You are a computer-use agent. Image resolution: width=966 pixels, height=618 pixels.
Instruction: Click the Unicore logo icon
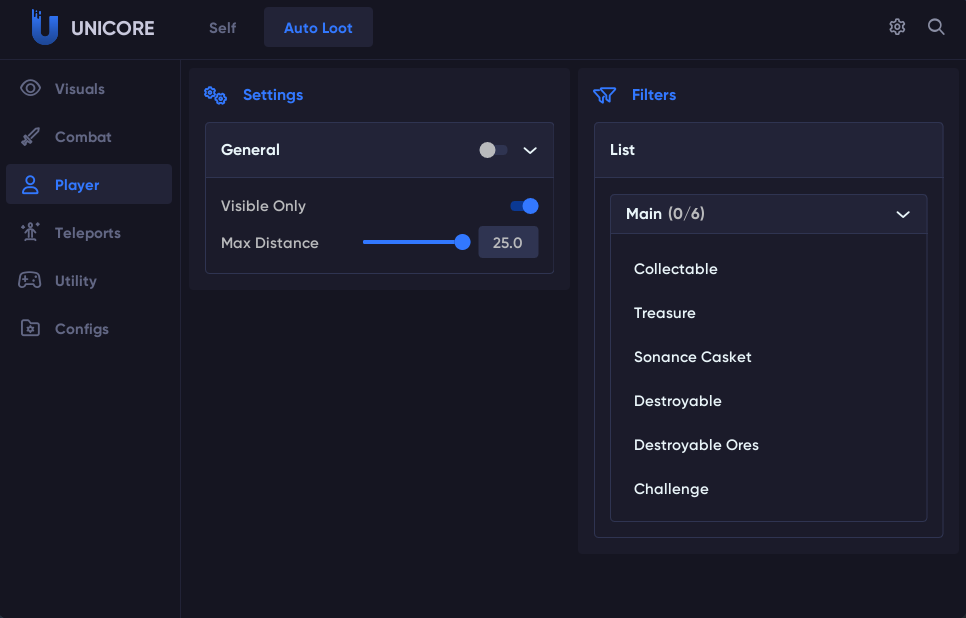(44, 27)
